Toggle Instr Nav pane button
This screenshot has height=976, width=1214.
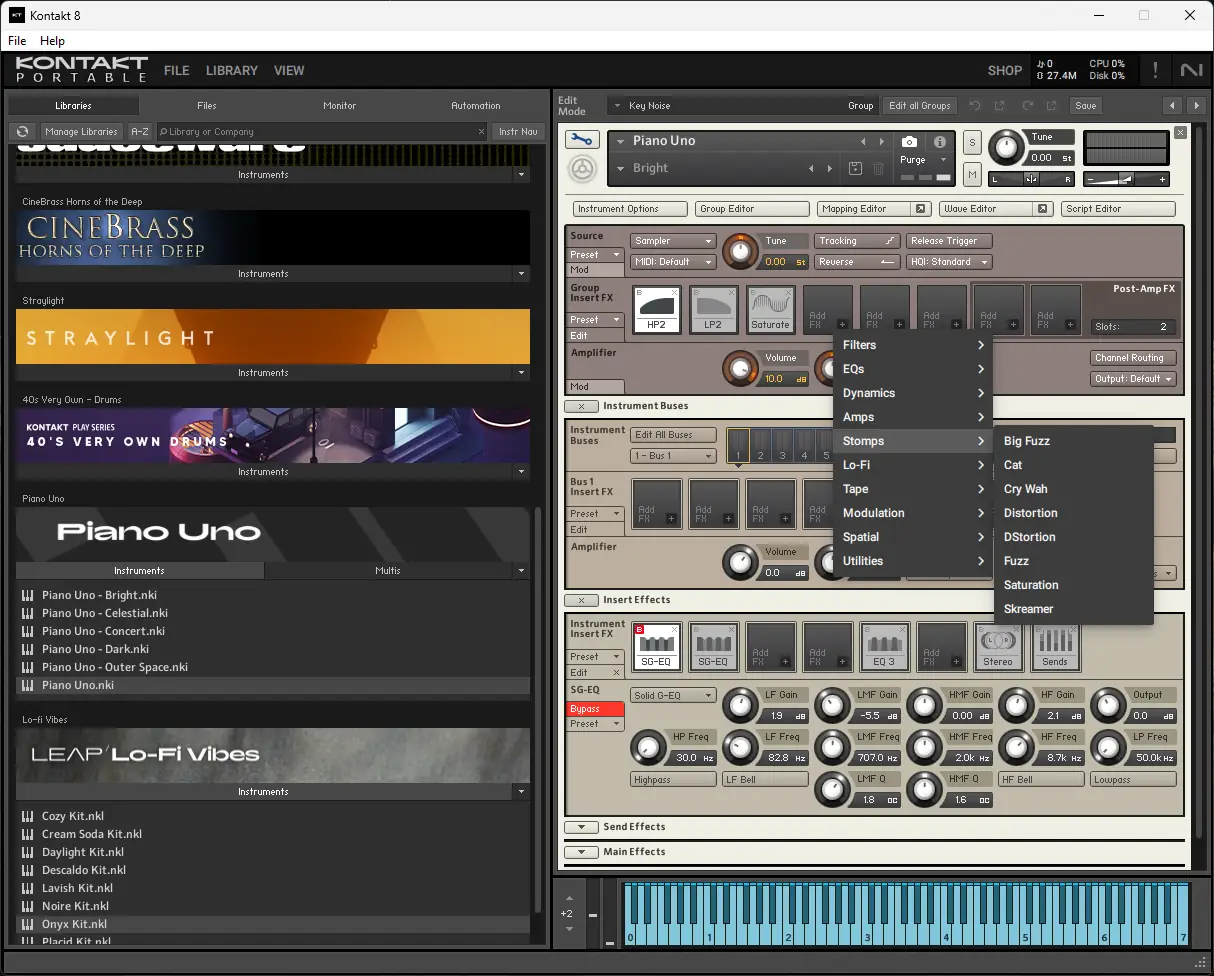pos(518,131)
